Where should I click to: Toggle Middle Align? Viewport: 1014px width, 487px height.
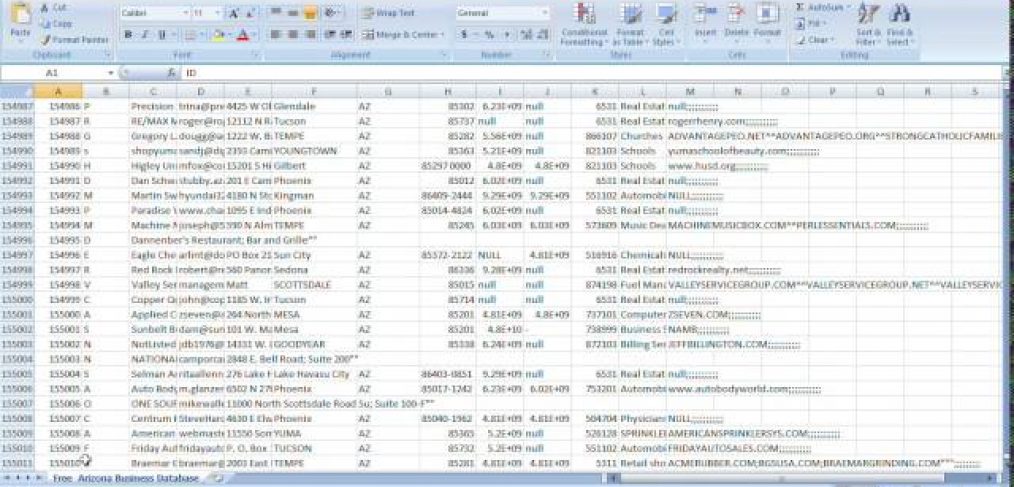(292, 13)
